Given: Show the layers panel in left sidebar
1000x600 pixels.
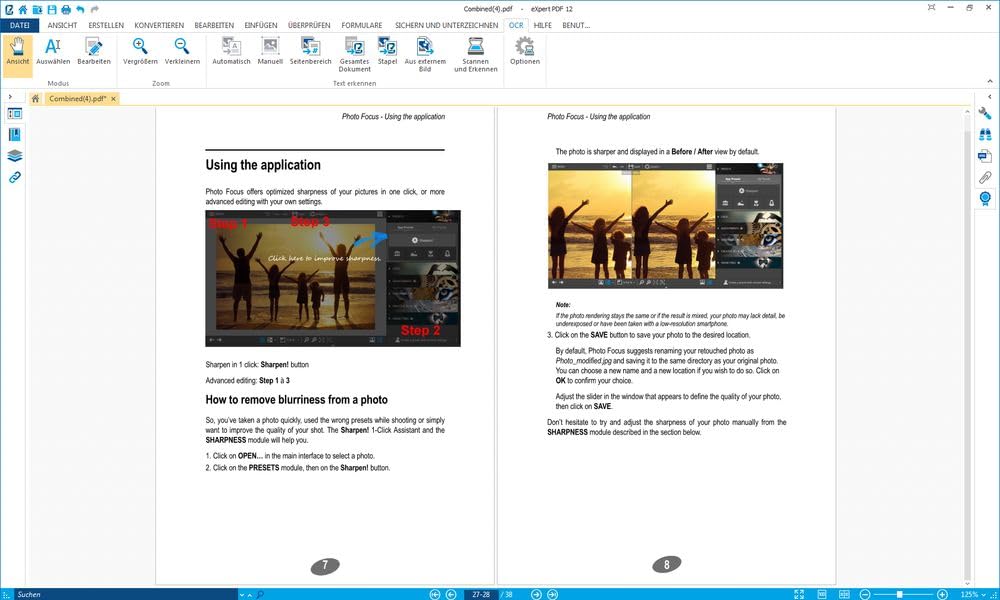Looking at the screenshot, I should point(15,156).
